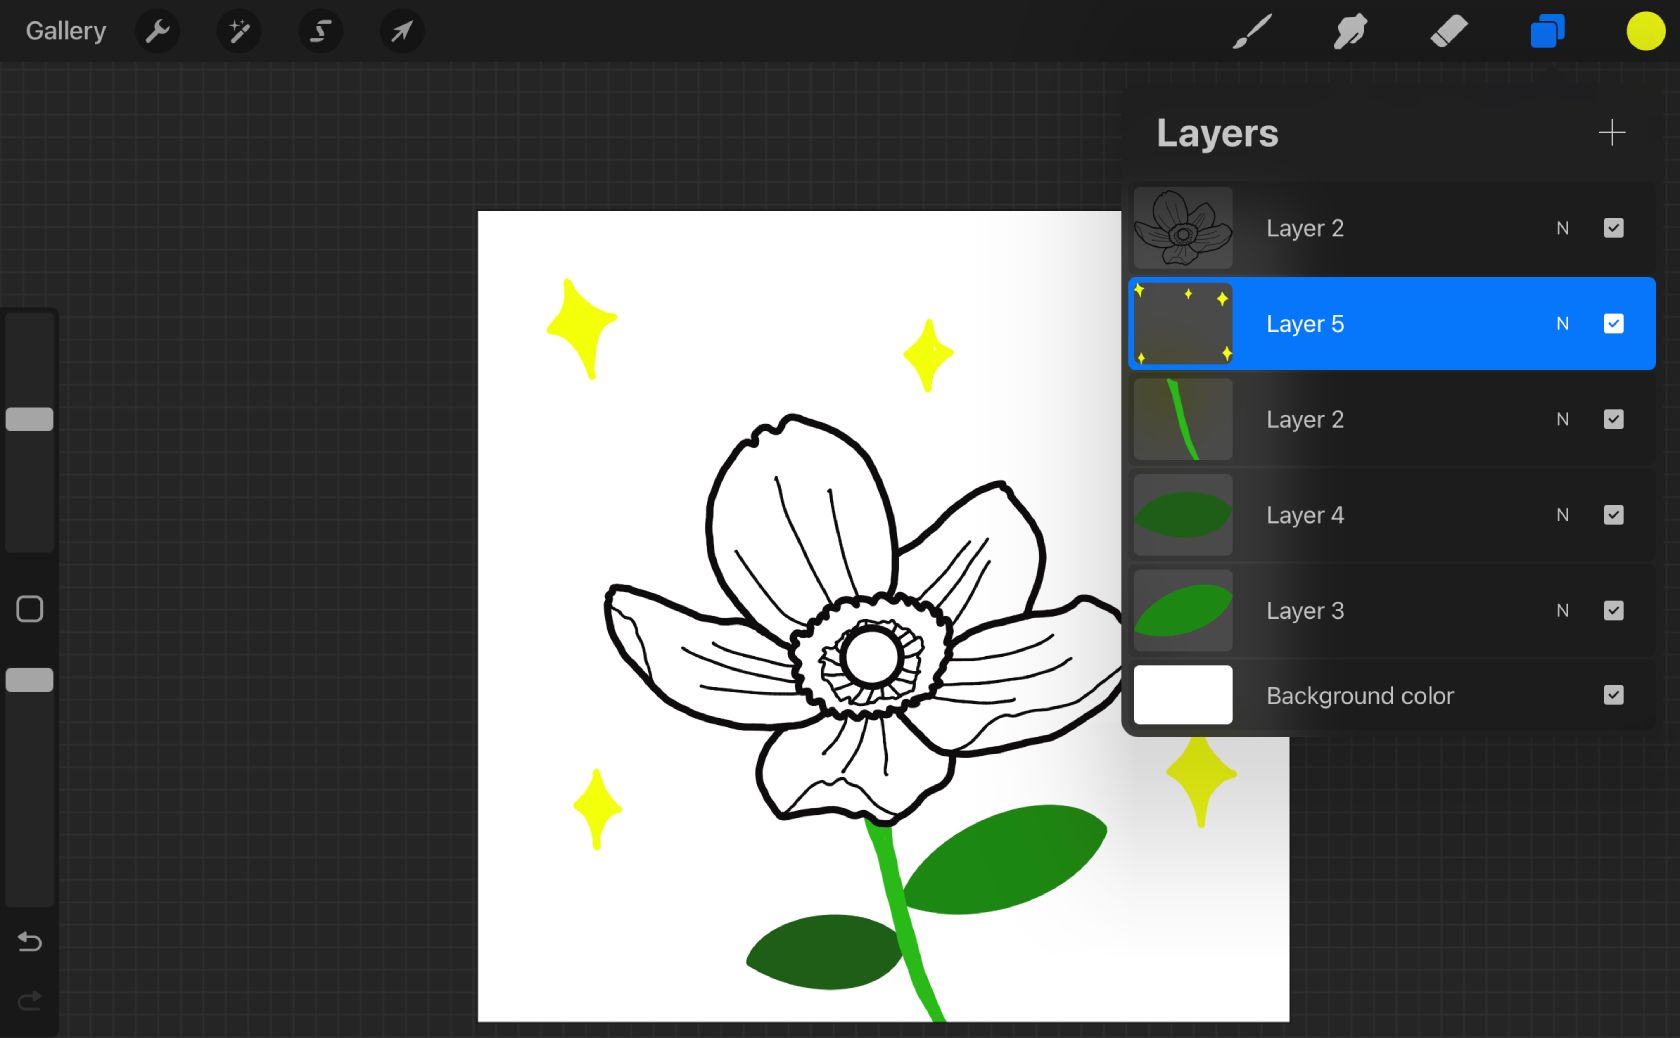The image size is (1680, 1038).
Task: Open the blend mode for Layer 5
Action: pyautogui.click(x=1562, y=323)
